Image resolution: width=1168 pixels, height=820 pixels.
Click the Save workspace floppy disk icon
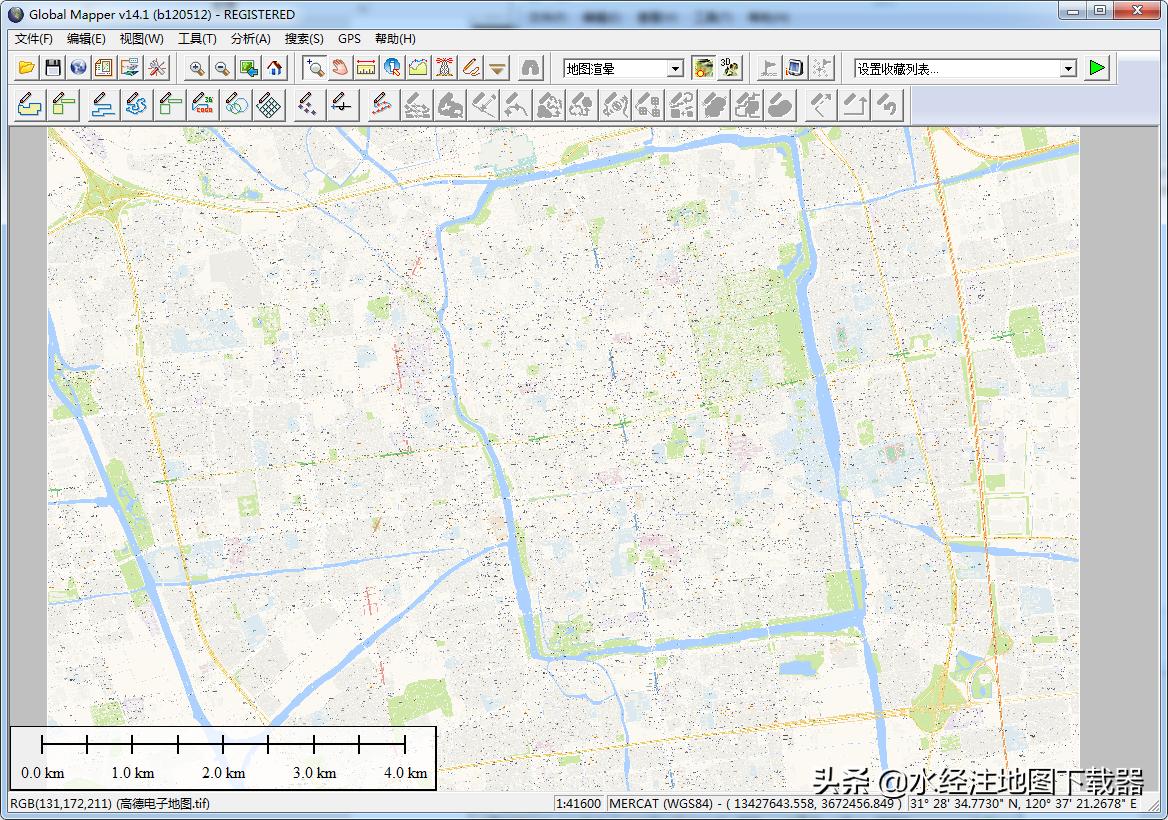point(53,68)
